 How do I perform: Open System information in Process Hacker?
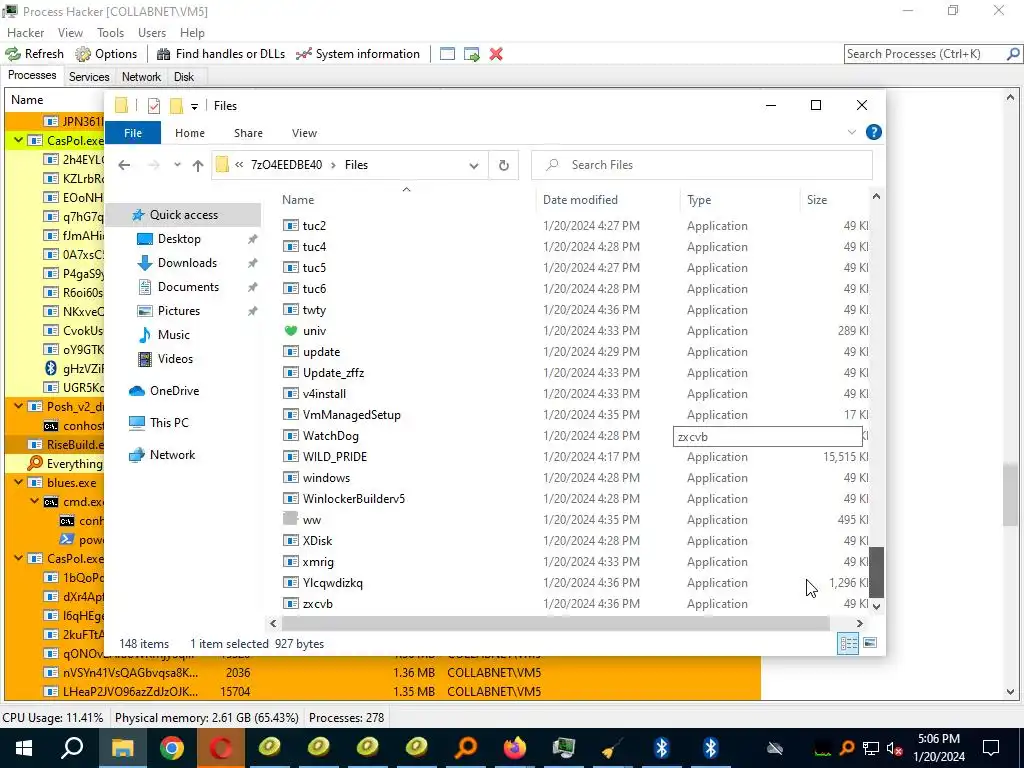[x=358, y=54]
